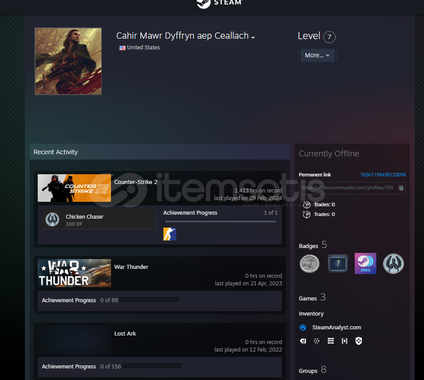This screenshot has height=380, width=424.
Task: Click the permanent link ID 76561198438120098
Action: pyautogui.click(x=383, y=175)
